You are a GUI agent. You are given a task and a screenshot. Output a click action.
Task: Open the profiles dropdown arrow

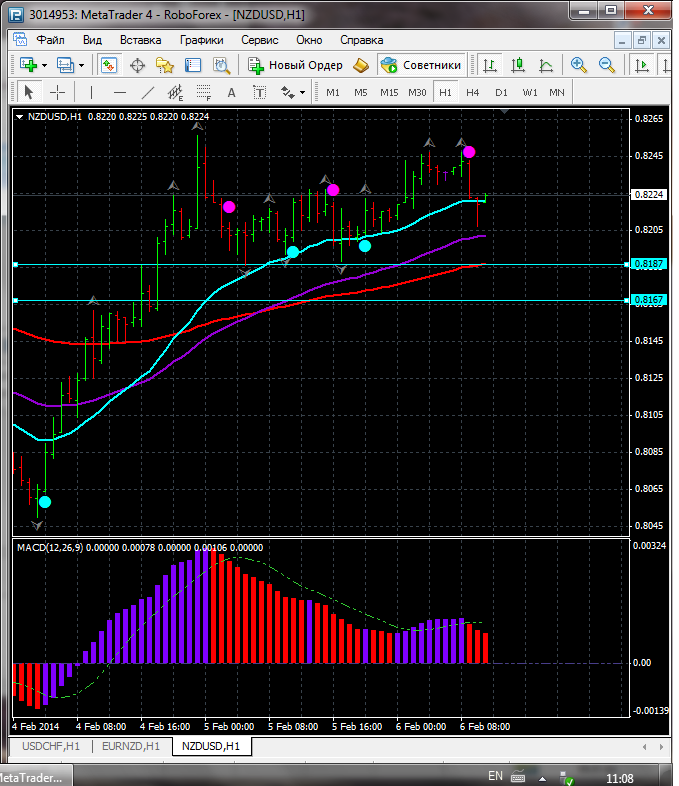pyautogui.click(x=82, y=65)
